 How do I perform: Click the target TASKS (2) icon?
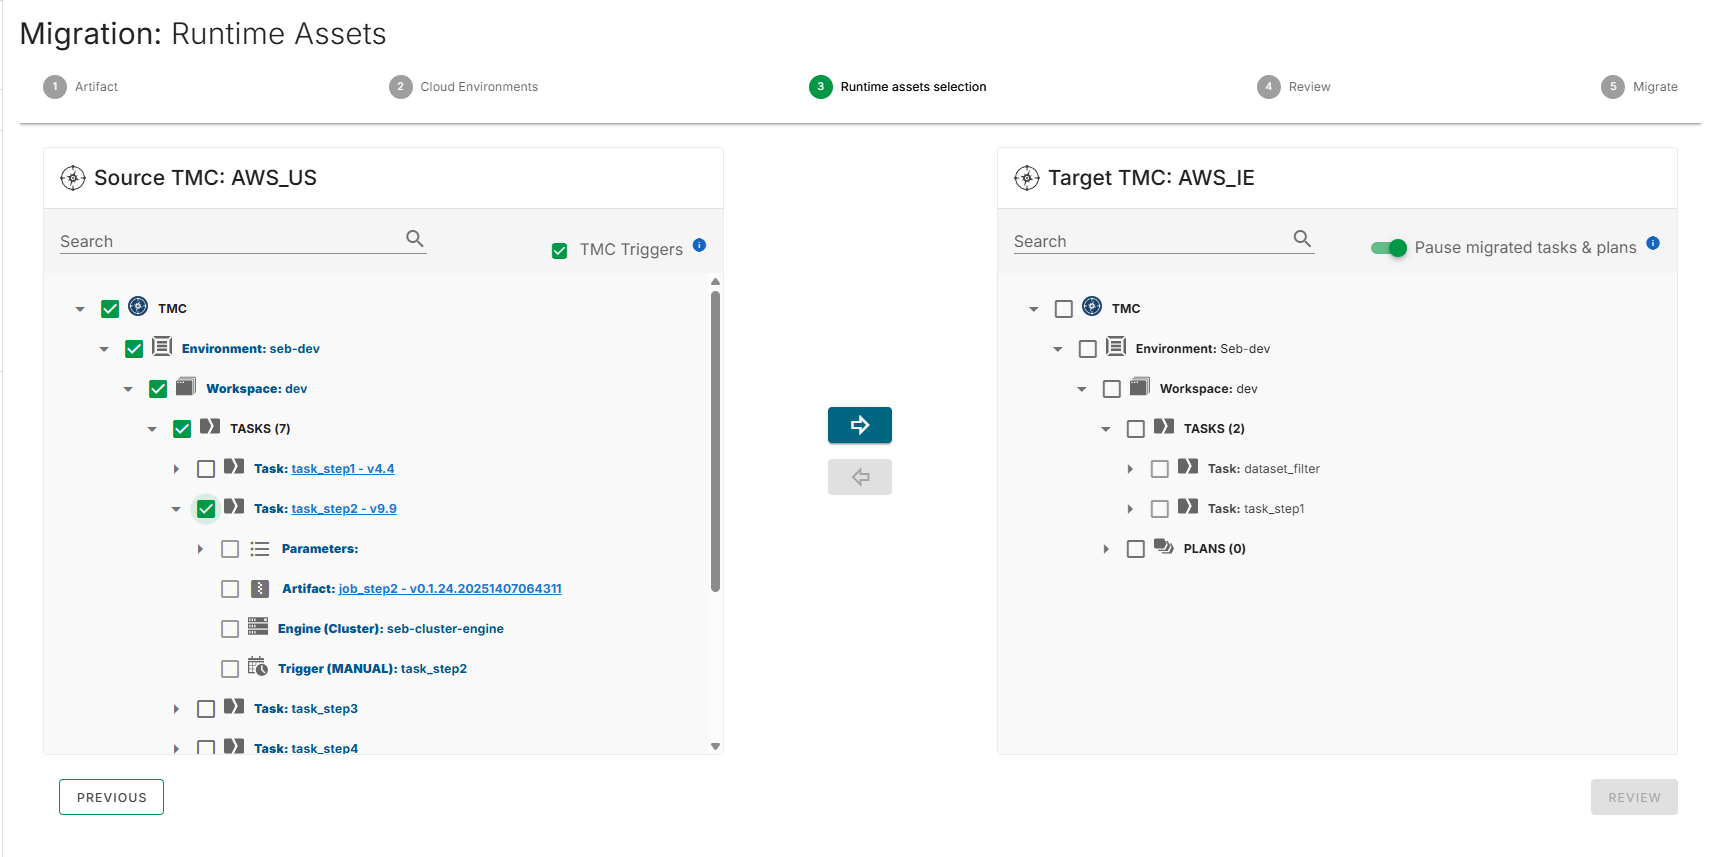click(x=1164, y=426)
